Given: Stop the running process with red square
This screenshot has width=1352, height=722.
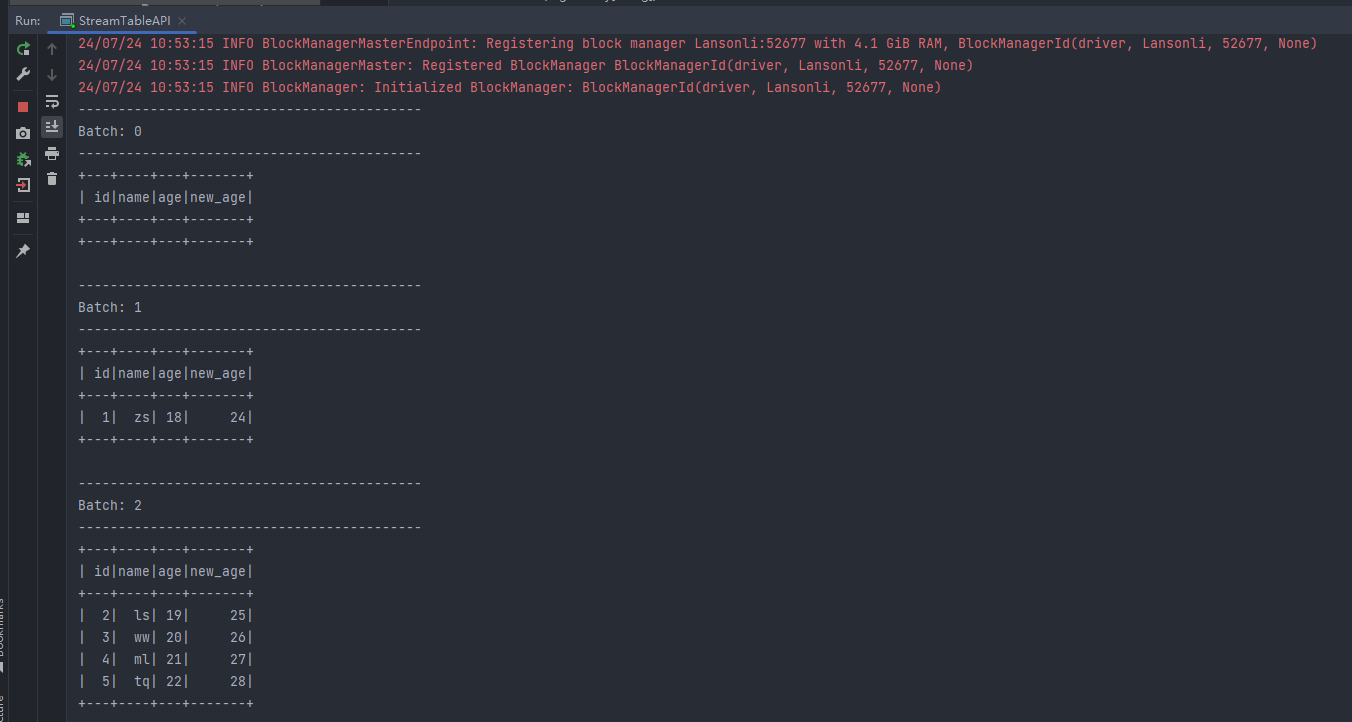Looking at the screenshot, I should (x=23, y=107).
